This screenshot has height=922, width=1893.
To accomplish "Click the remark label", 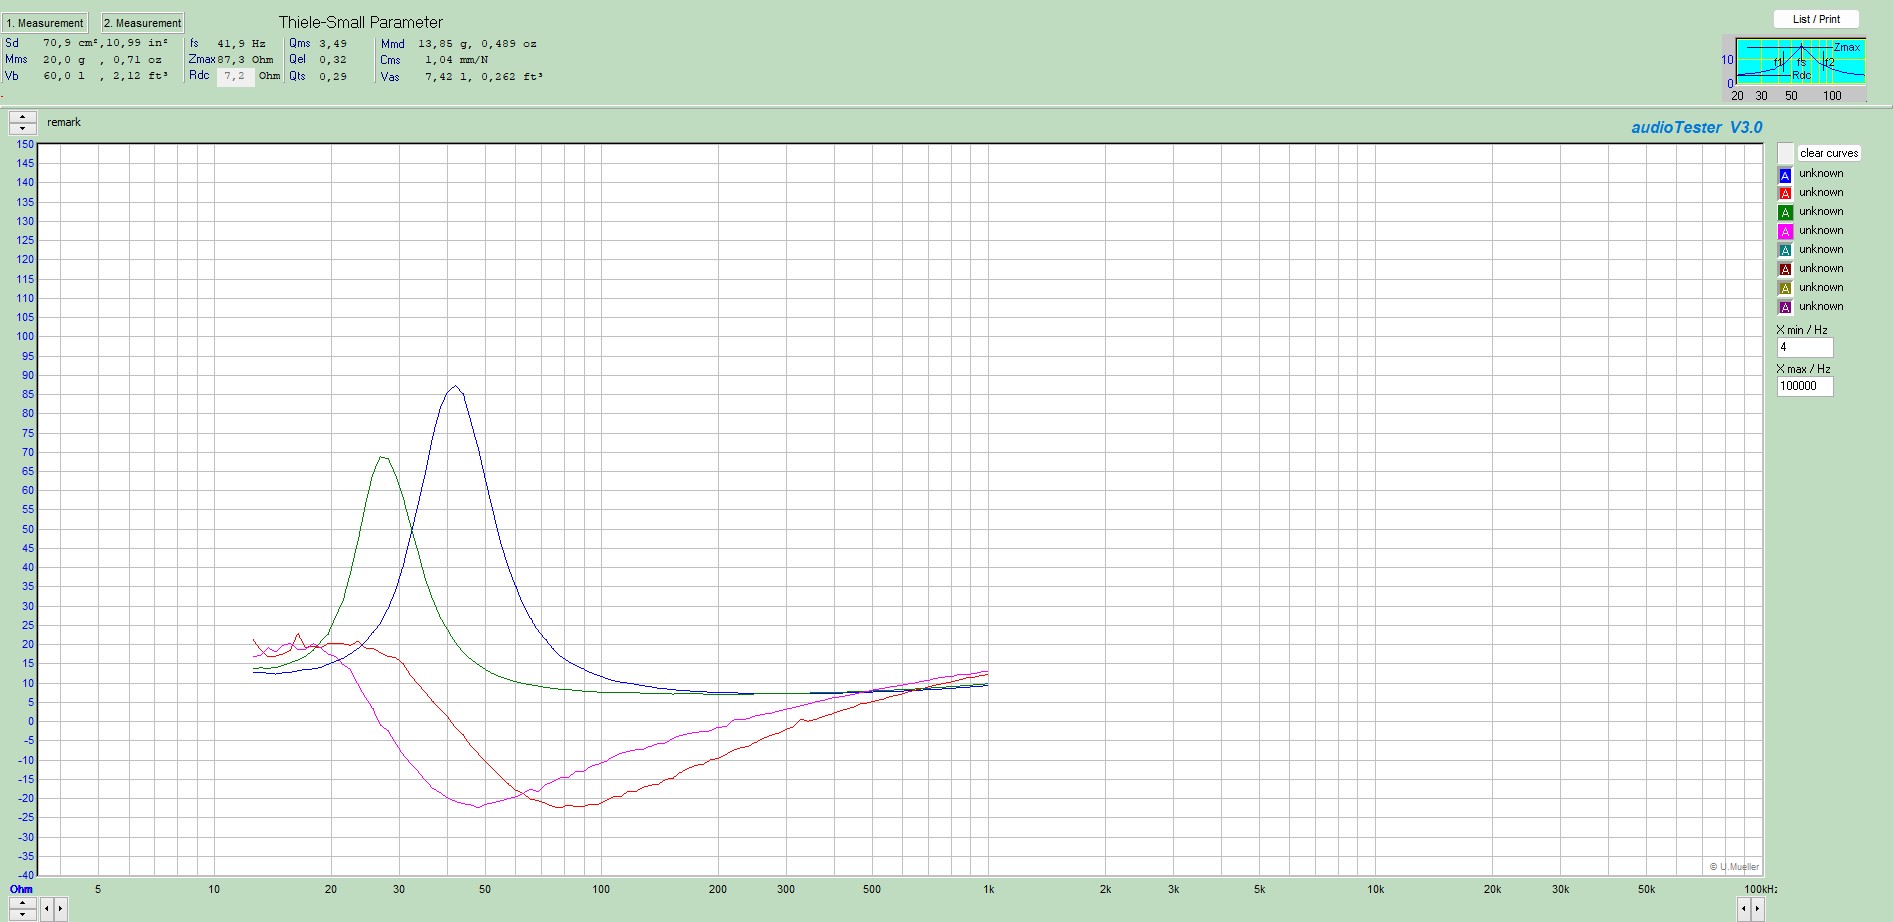I will (64, 122).
